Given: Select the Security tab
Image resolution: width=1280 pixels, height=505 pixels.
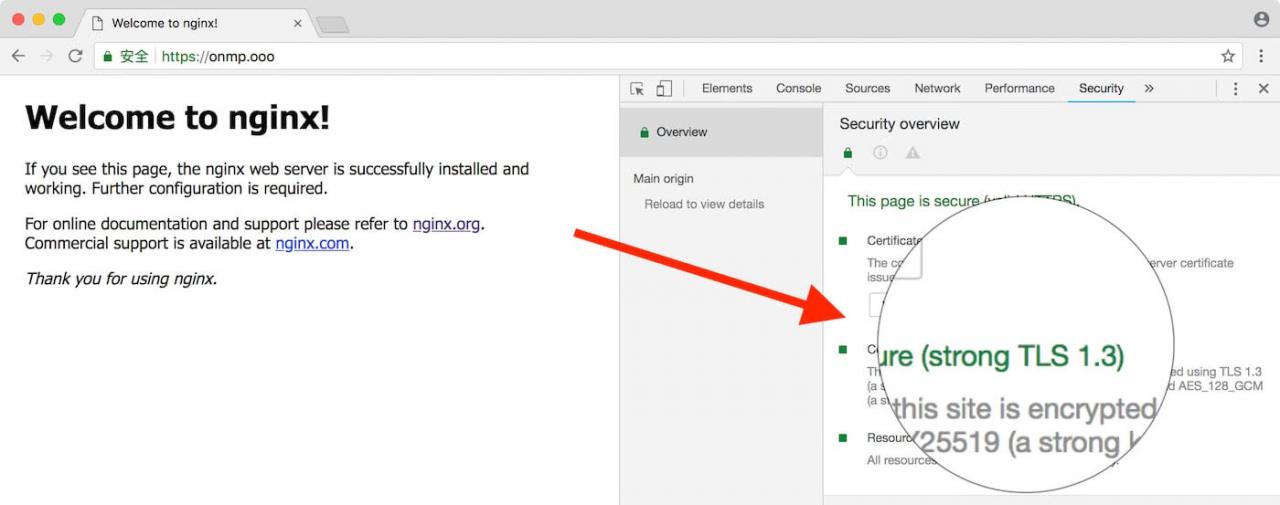Looking at the screenshot, I should 1101,88.
